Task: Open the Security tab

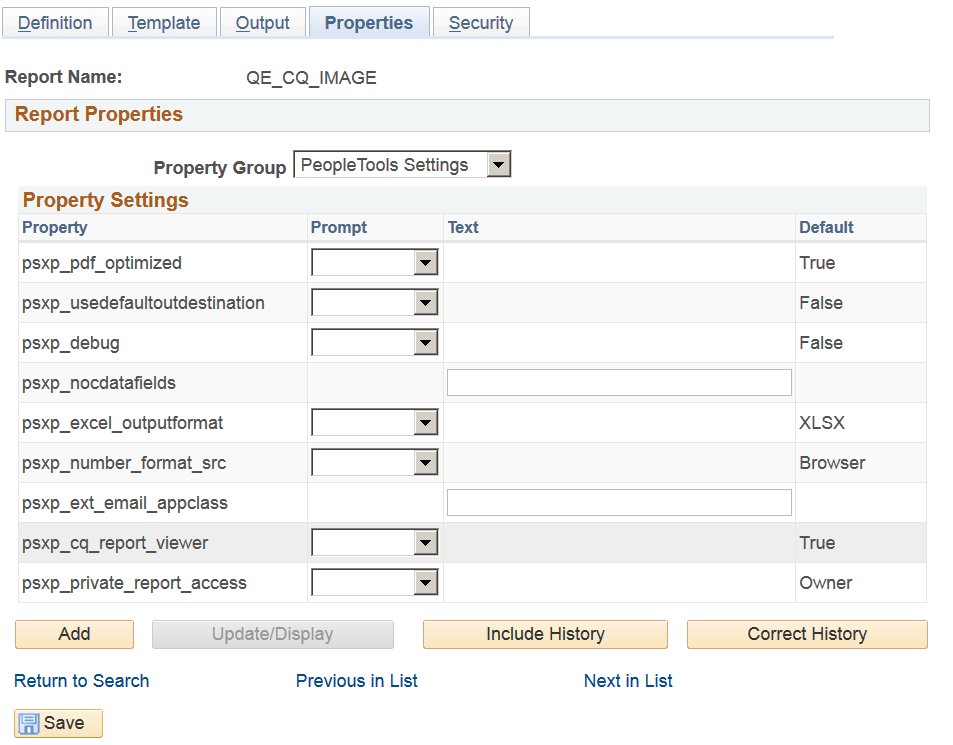Action: coord(481,23)
